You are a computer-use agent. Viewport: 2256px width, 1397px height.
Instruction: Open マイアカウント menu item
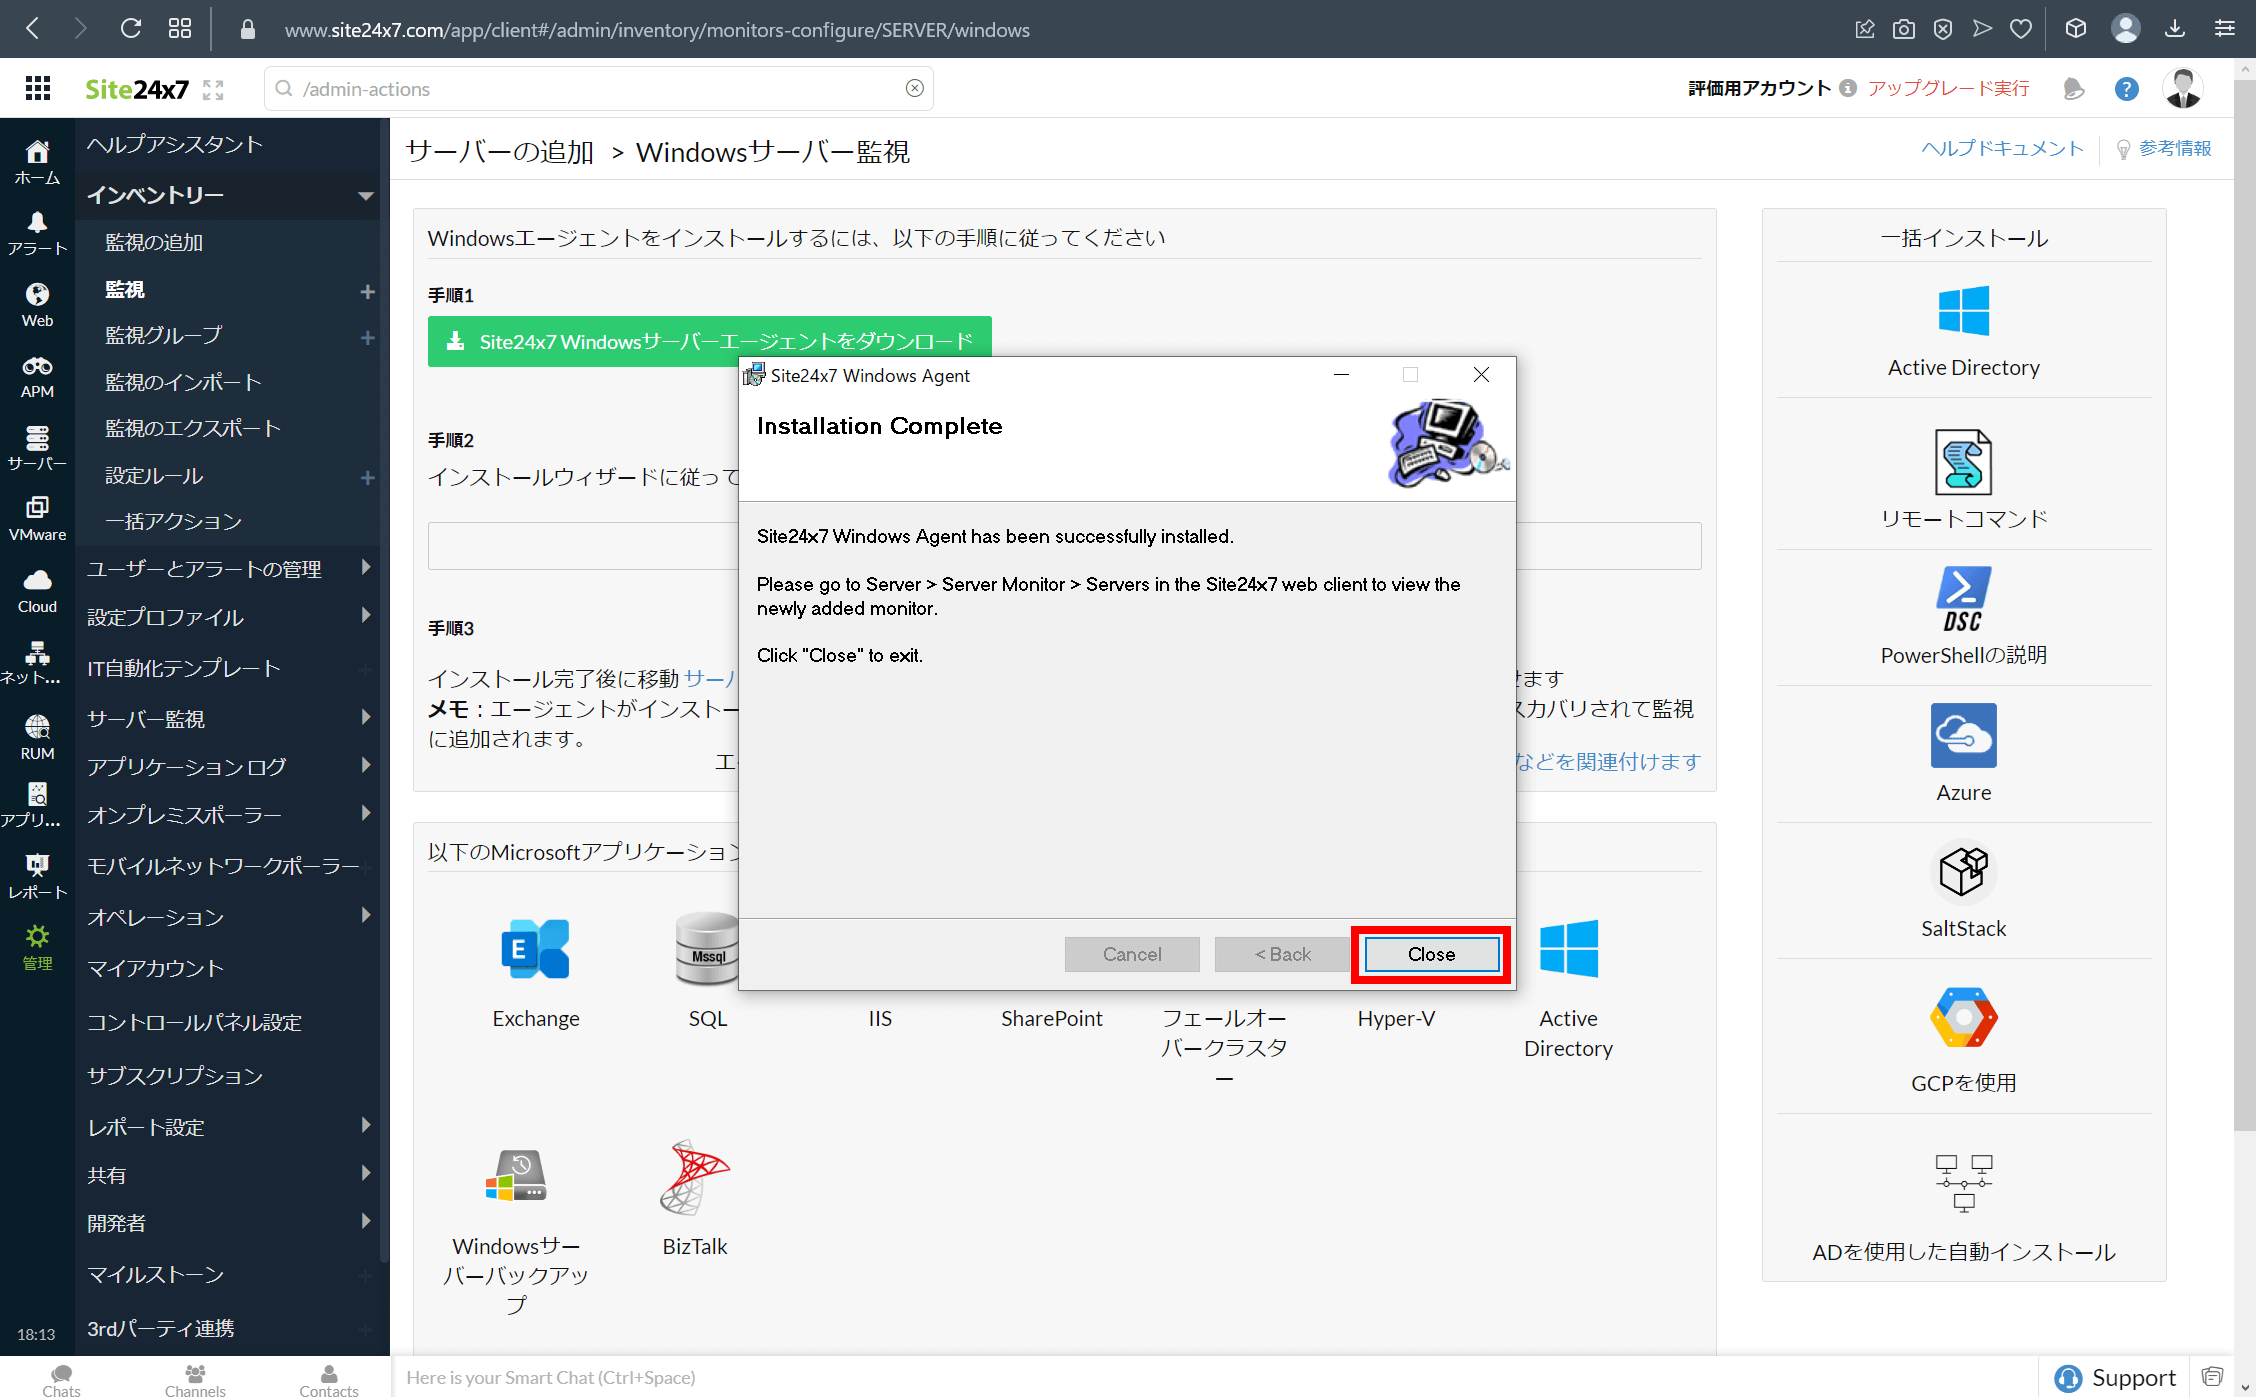point(155,968)
